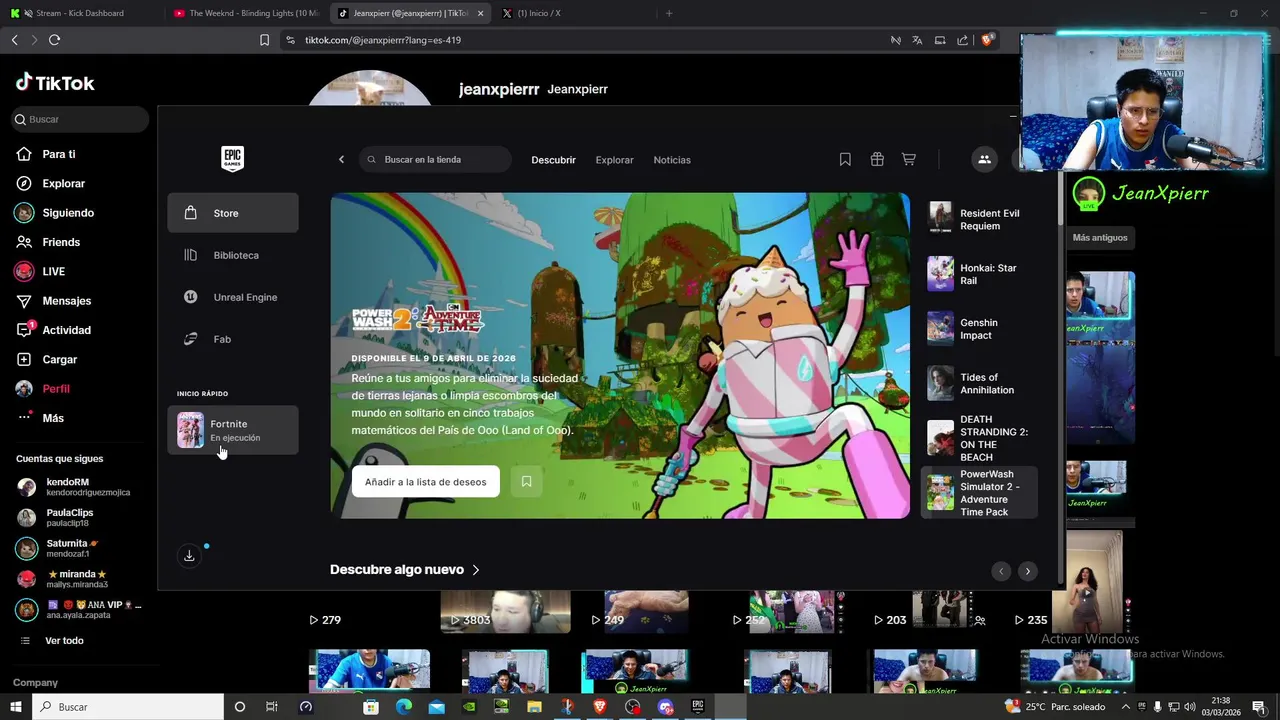Select 'Más antiguos' sorting on TikTok profile

pyautogui.click(x=1100, y=238)
